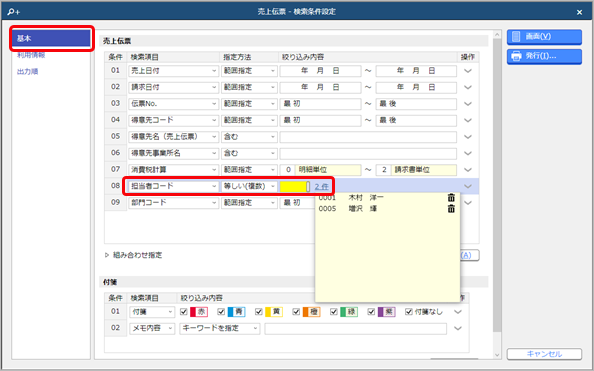This screenshot has height=371, width=594.
Task: Switch to the 利用情報 tab
Action: pos(31,55)
